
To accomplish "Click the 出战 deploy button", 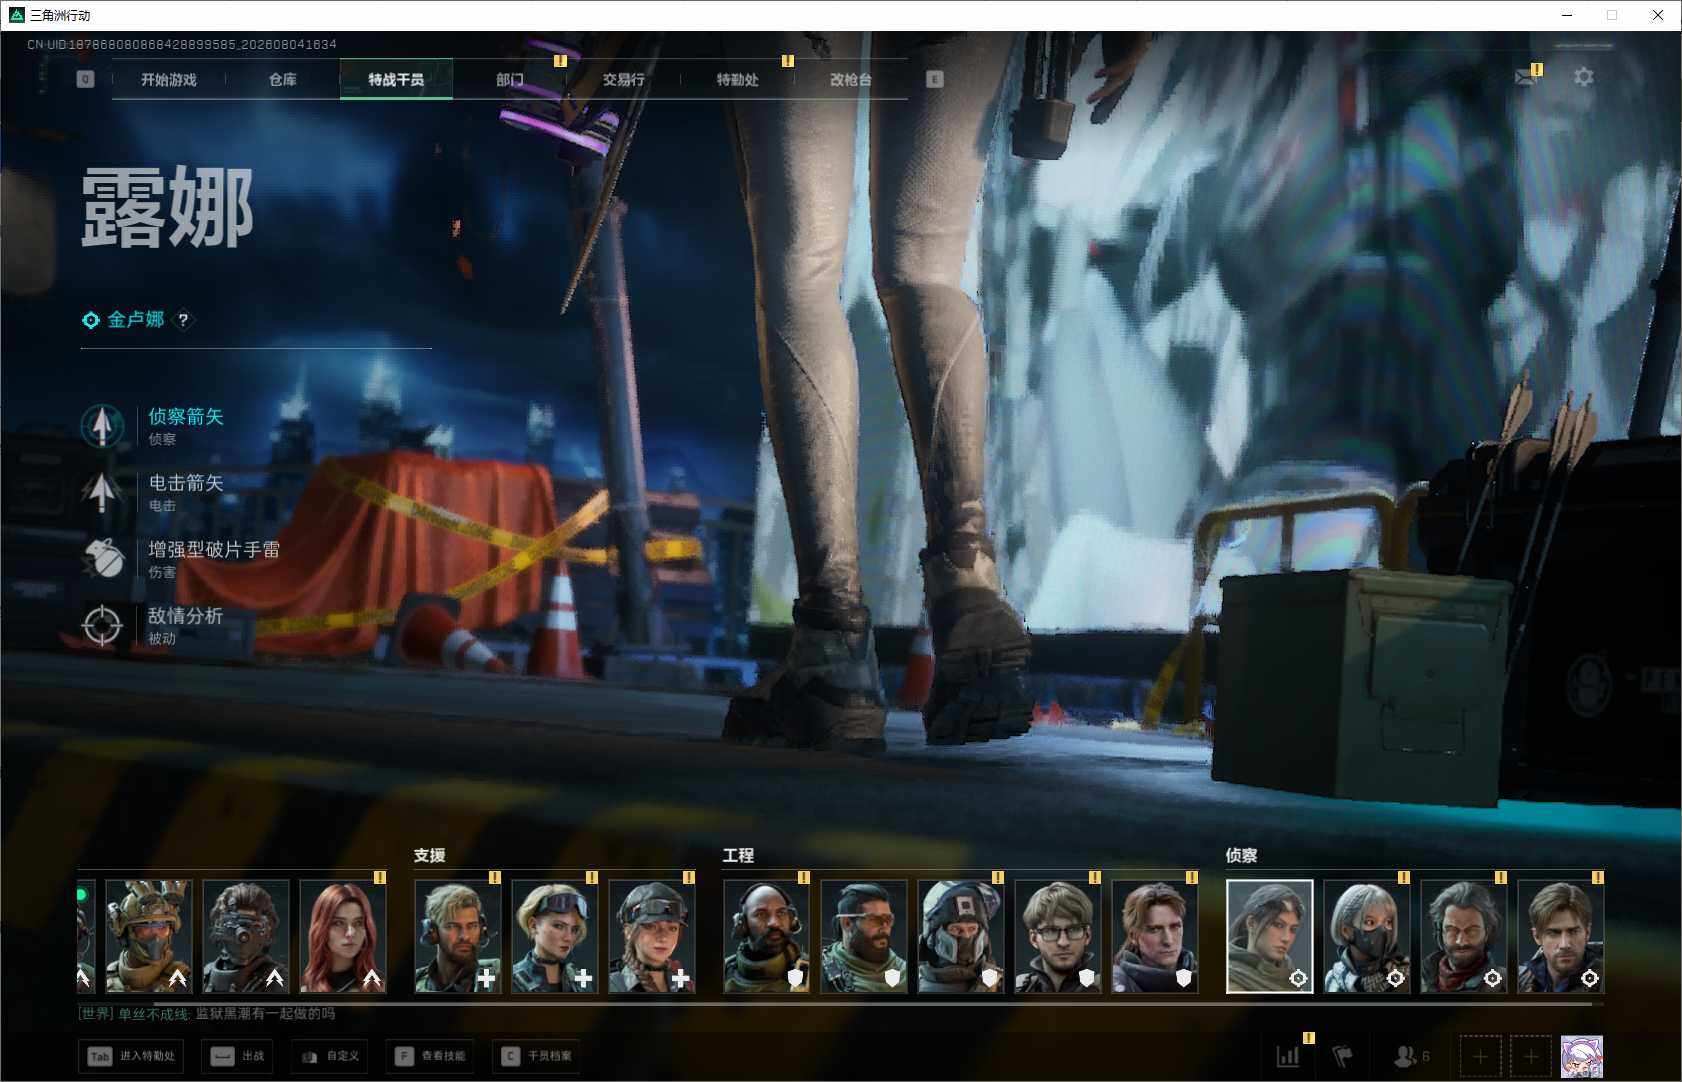I will [x=237, y=1056].
